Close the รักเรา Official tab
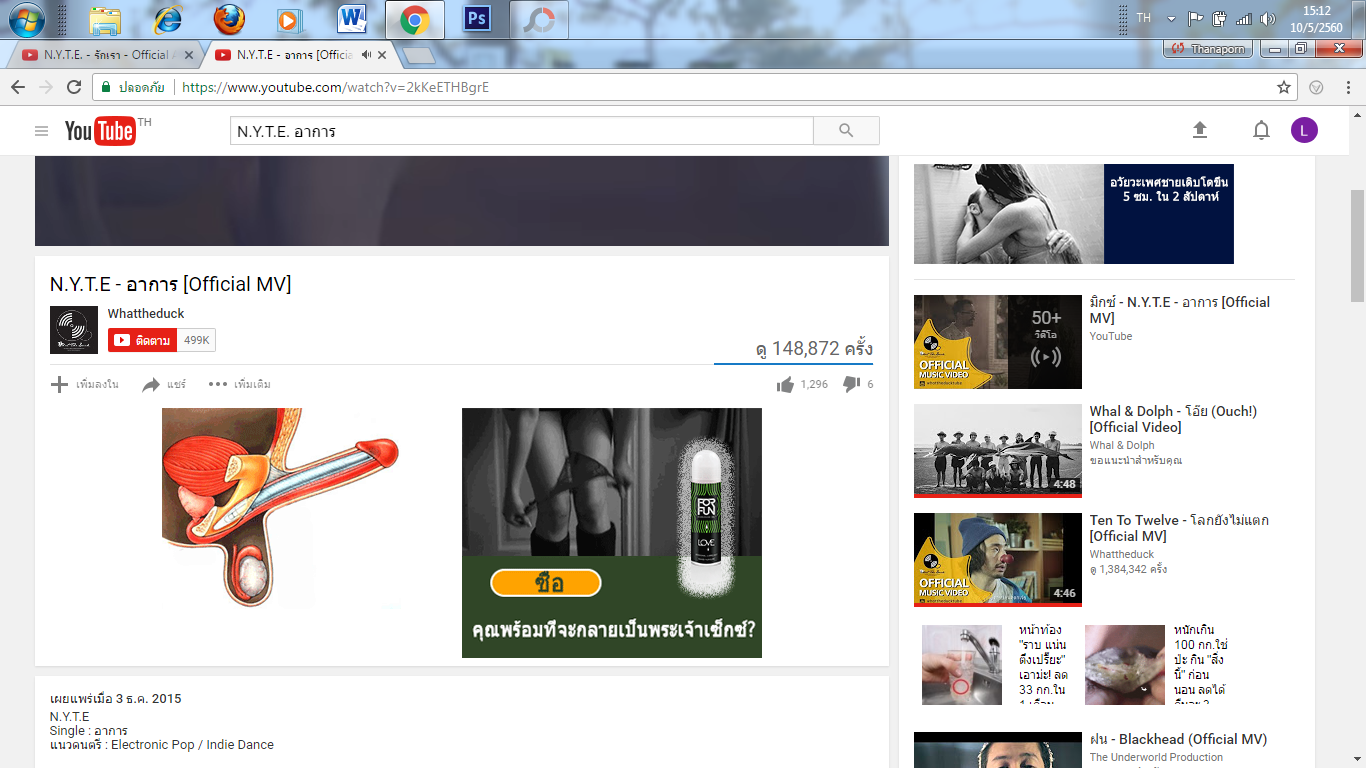This screenshot has width=1366, height=768. pos(188,55)
